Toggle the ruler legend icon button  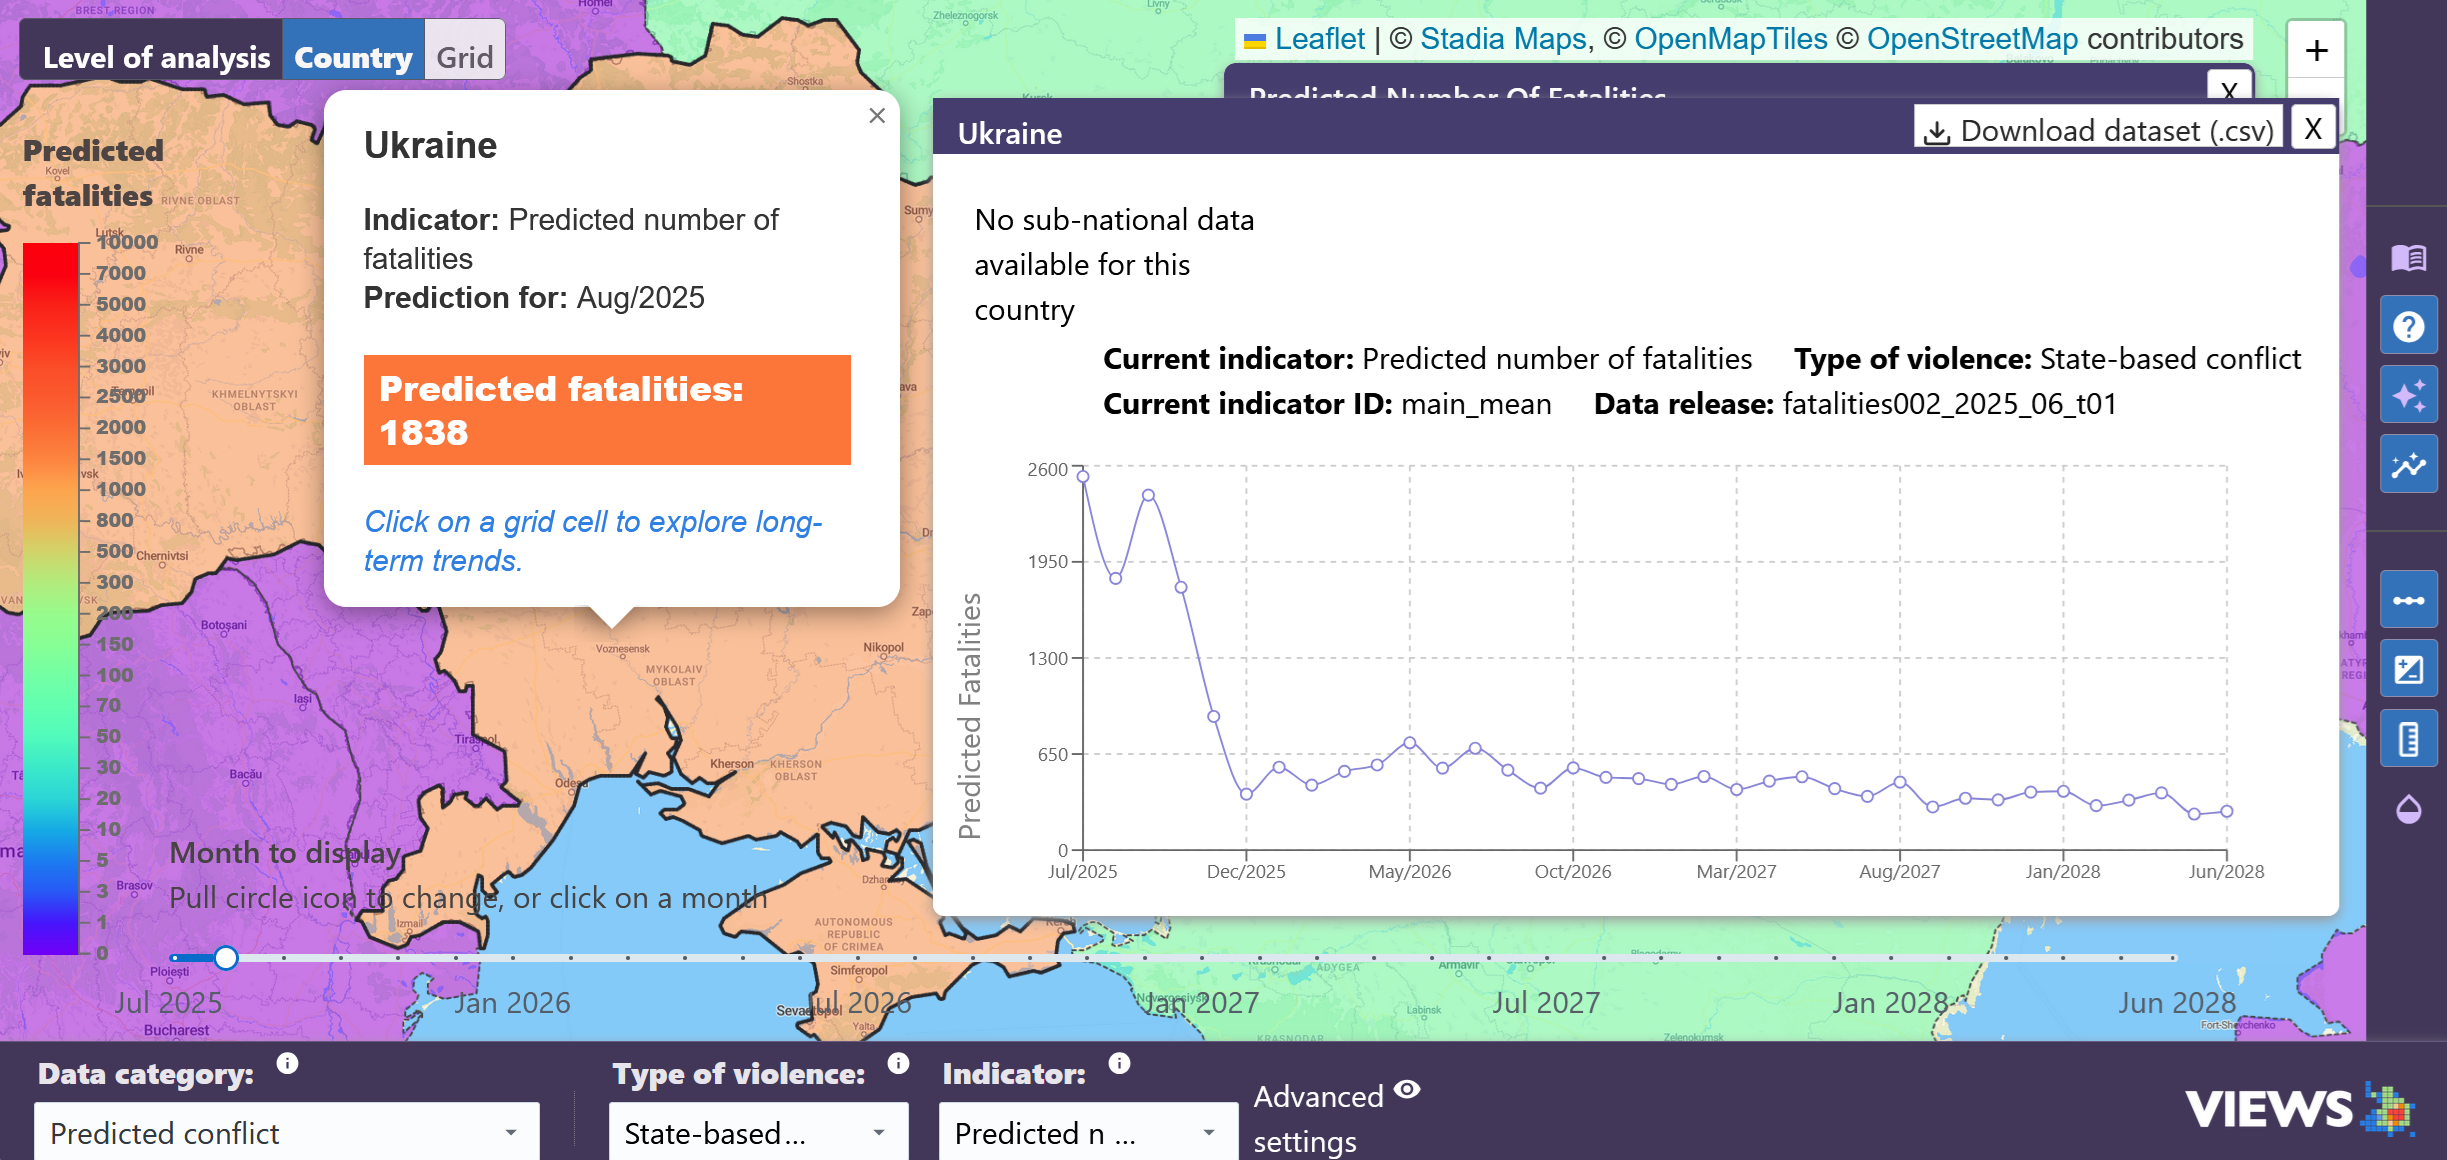point(2408,739)
